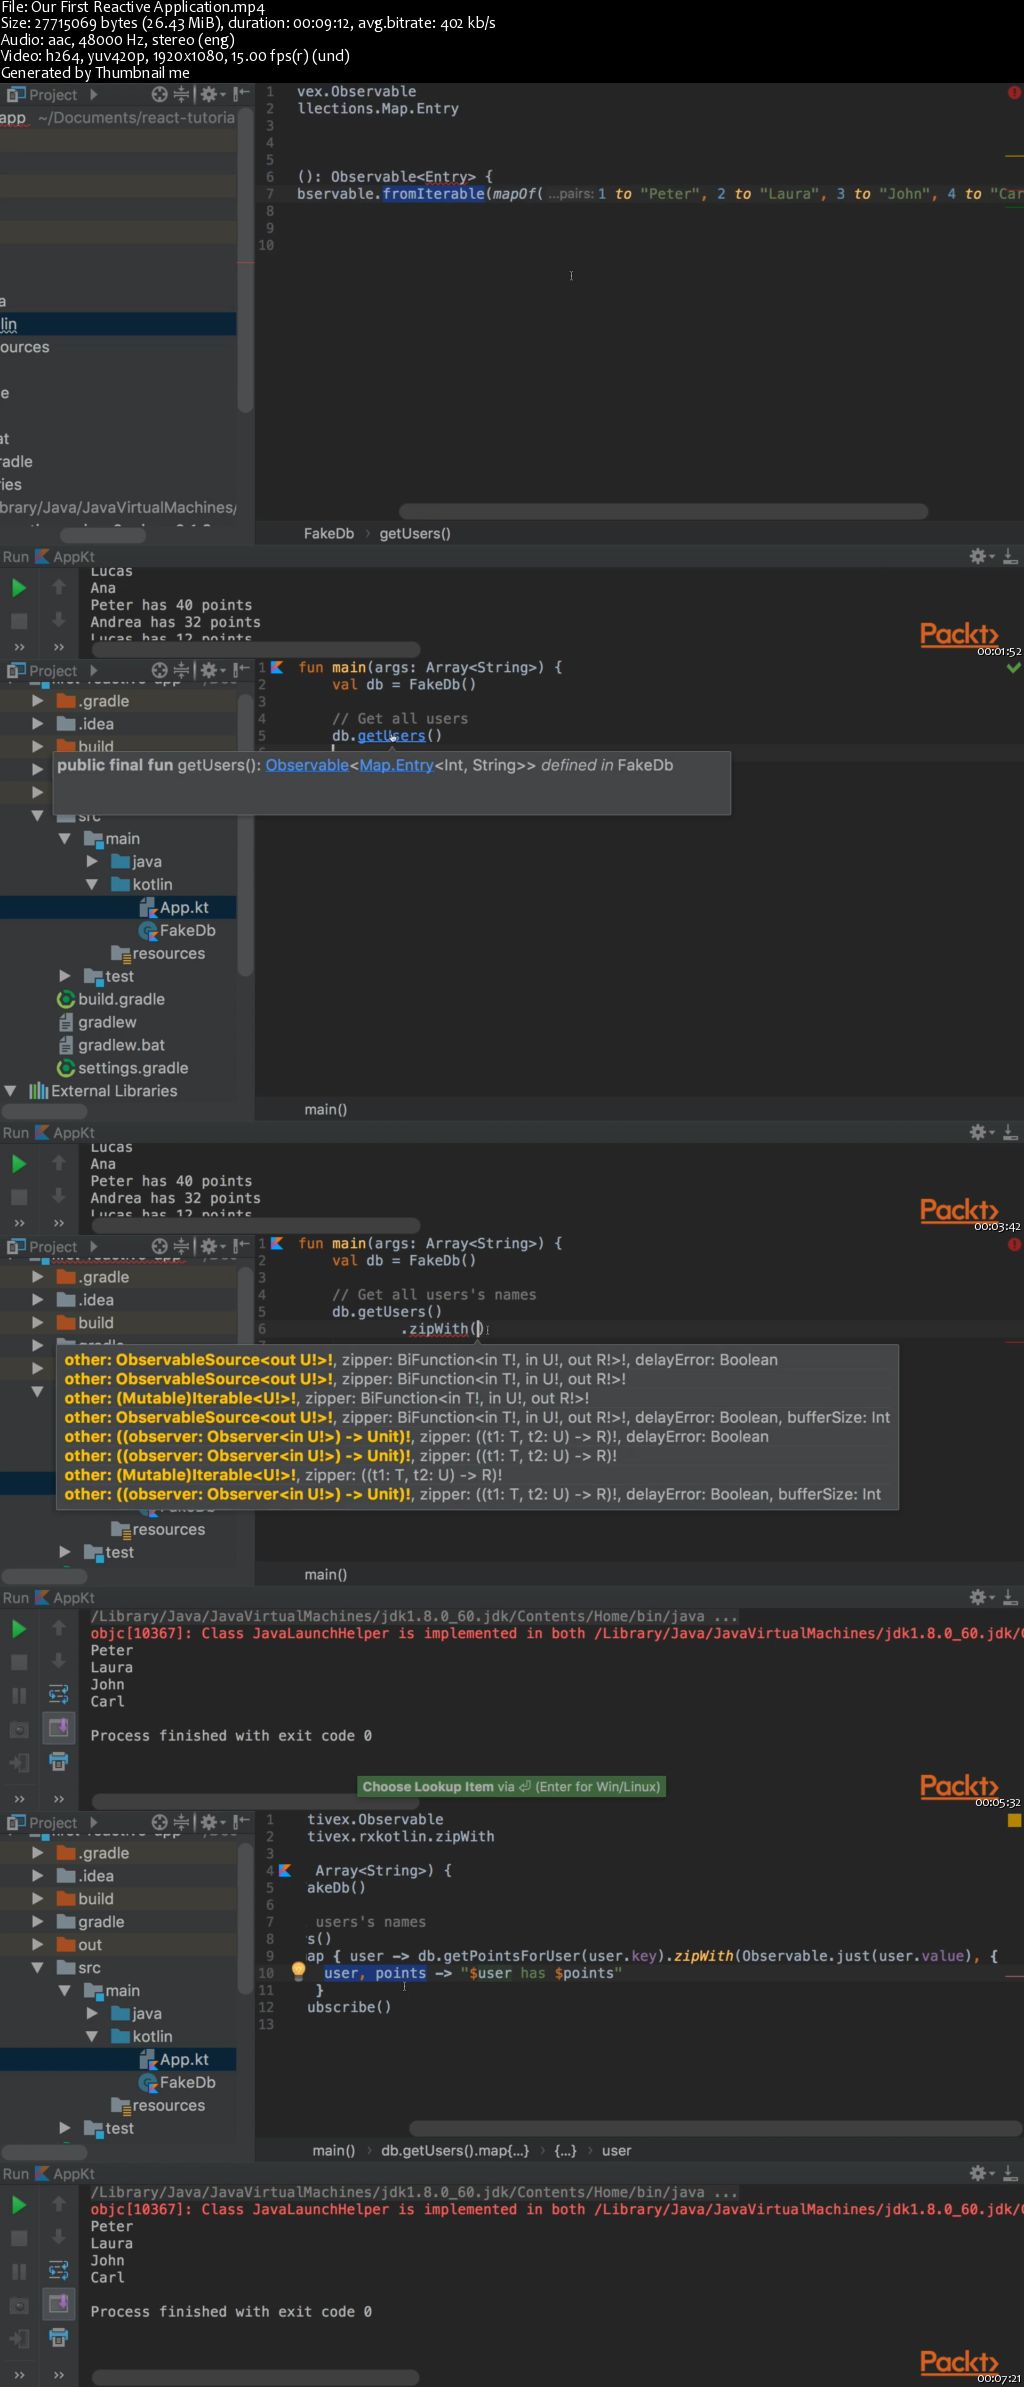Click Print icon in 00:05:32 frame Run panel
This screenshot has height=2387, width=1024.
point(59,1762)
